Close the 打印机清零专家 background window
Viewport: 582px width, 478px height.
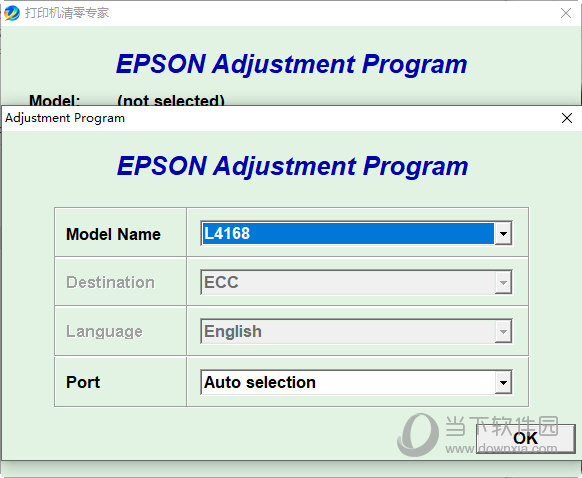coord(566,13)
